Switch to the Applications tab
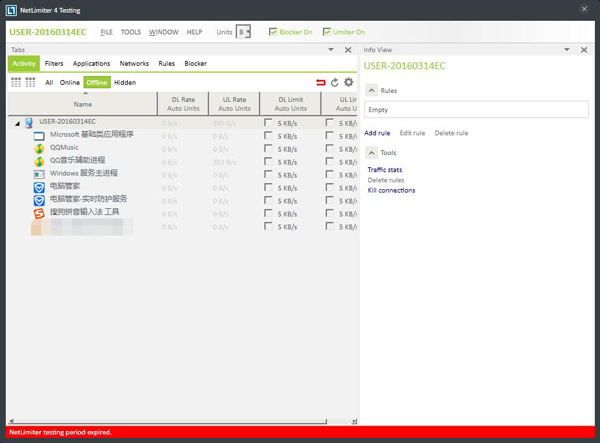 [91, 64]
